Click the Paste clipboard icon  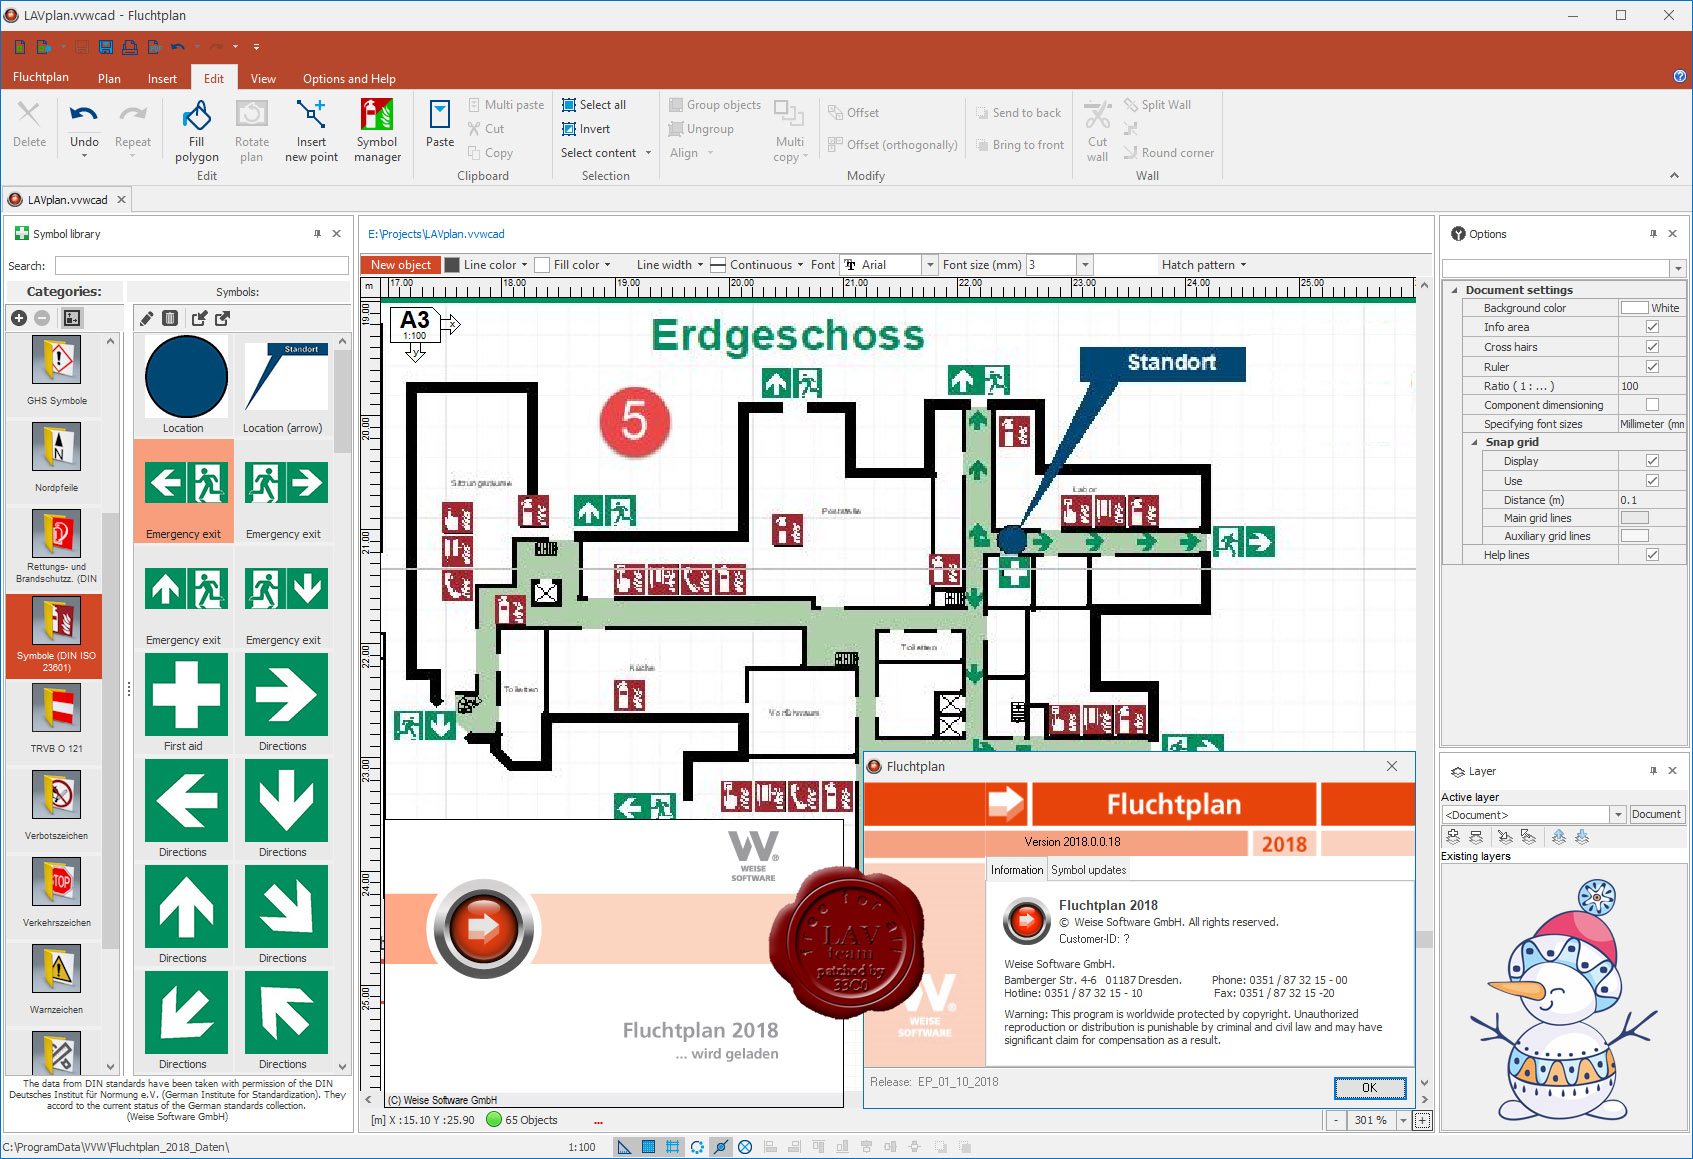coord(440,125)
